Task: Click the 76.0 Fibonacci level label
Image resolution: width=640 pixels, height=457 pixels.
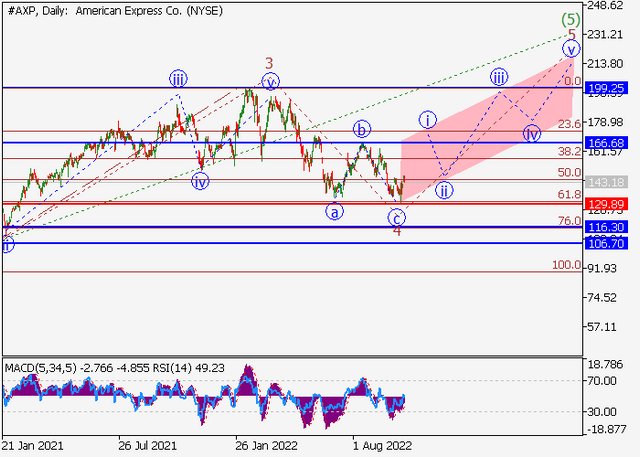Action: point(569,221)
